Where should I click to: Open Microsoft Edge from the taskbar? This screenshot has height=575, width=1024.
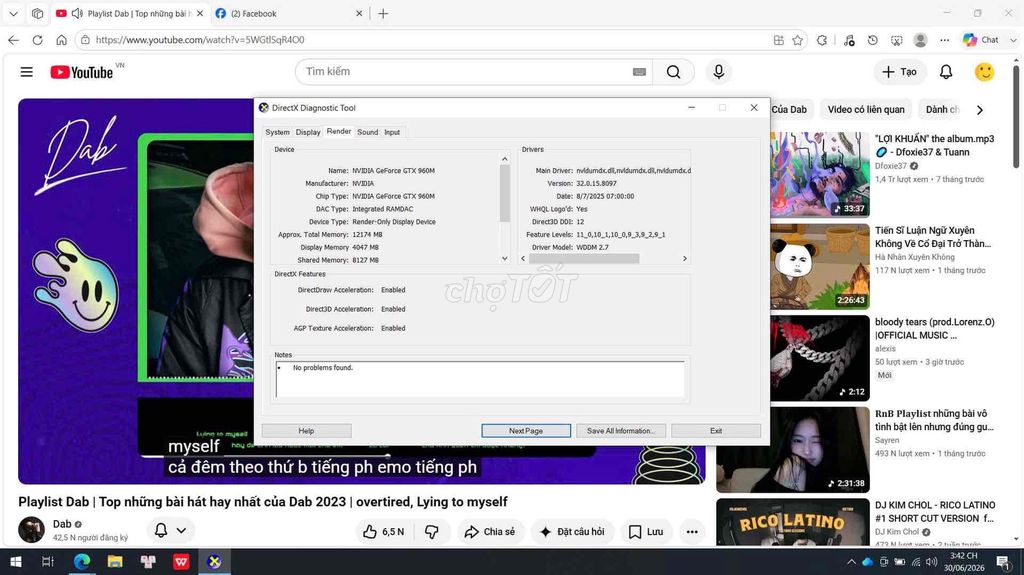82,561
